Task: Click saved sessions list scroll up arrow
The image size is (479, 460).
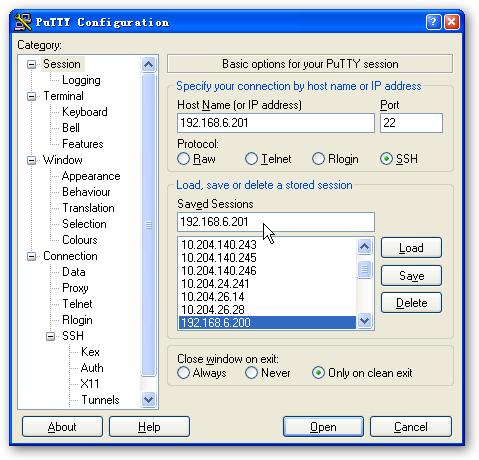Action: pyautogui.click(x=364, y=246)
